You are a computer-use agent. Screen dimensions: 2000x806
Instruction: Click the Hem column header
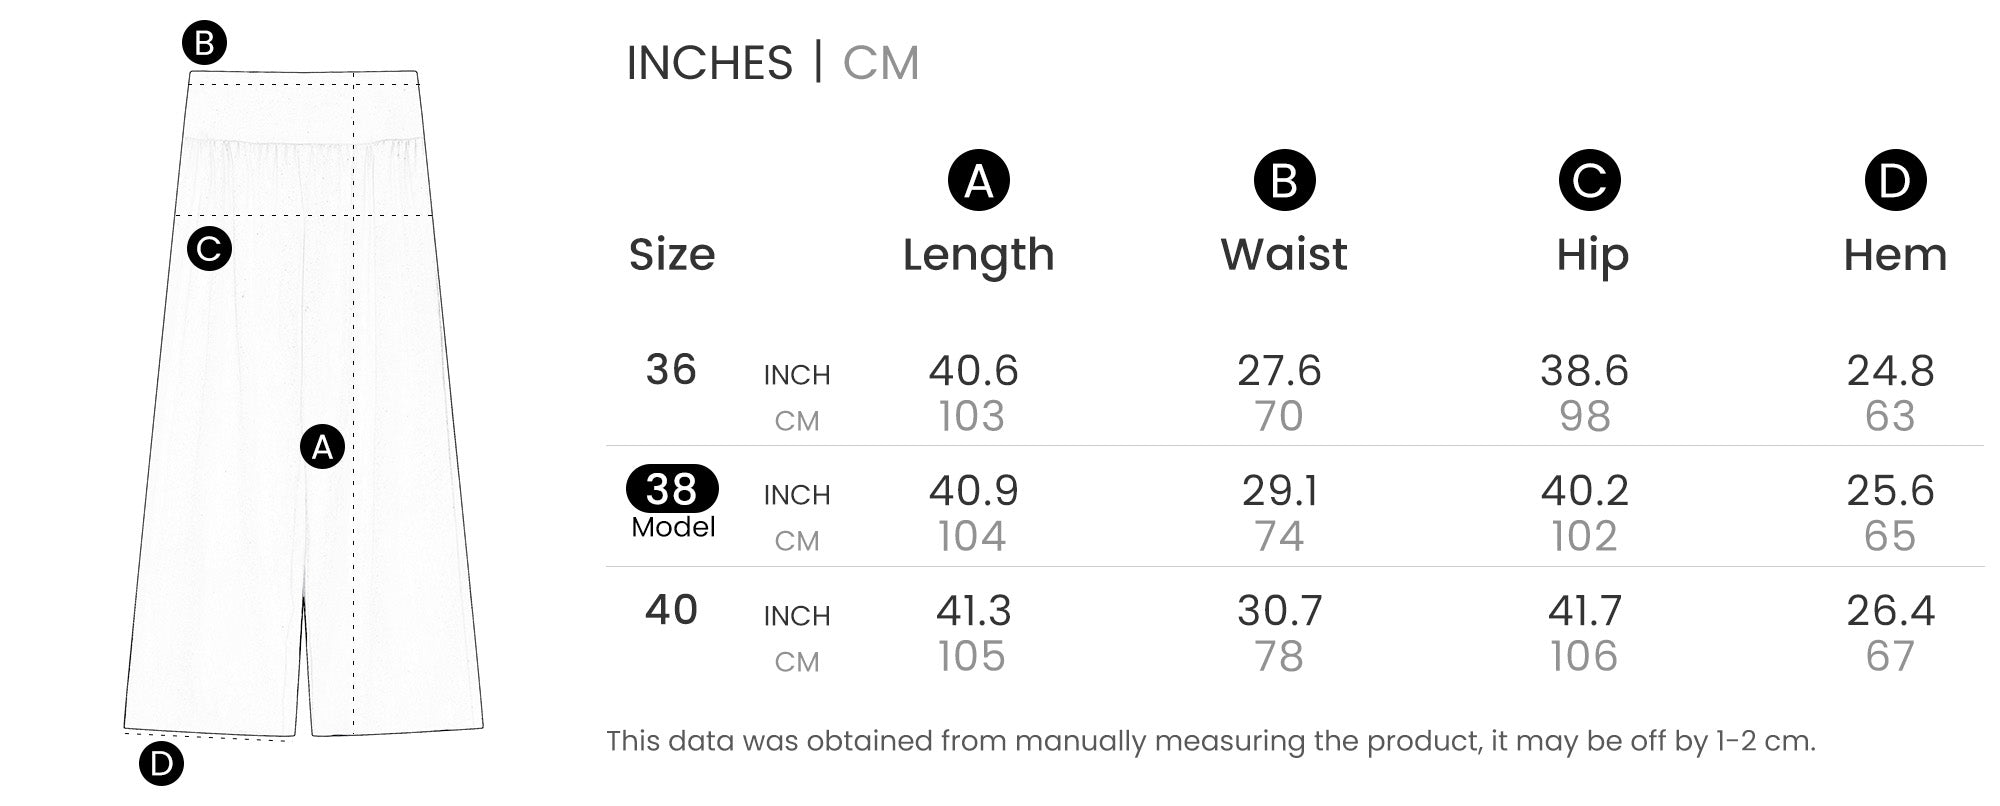point(1895,255)
